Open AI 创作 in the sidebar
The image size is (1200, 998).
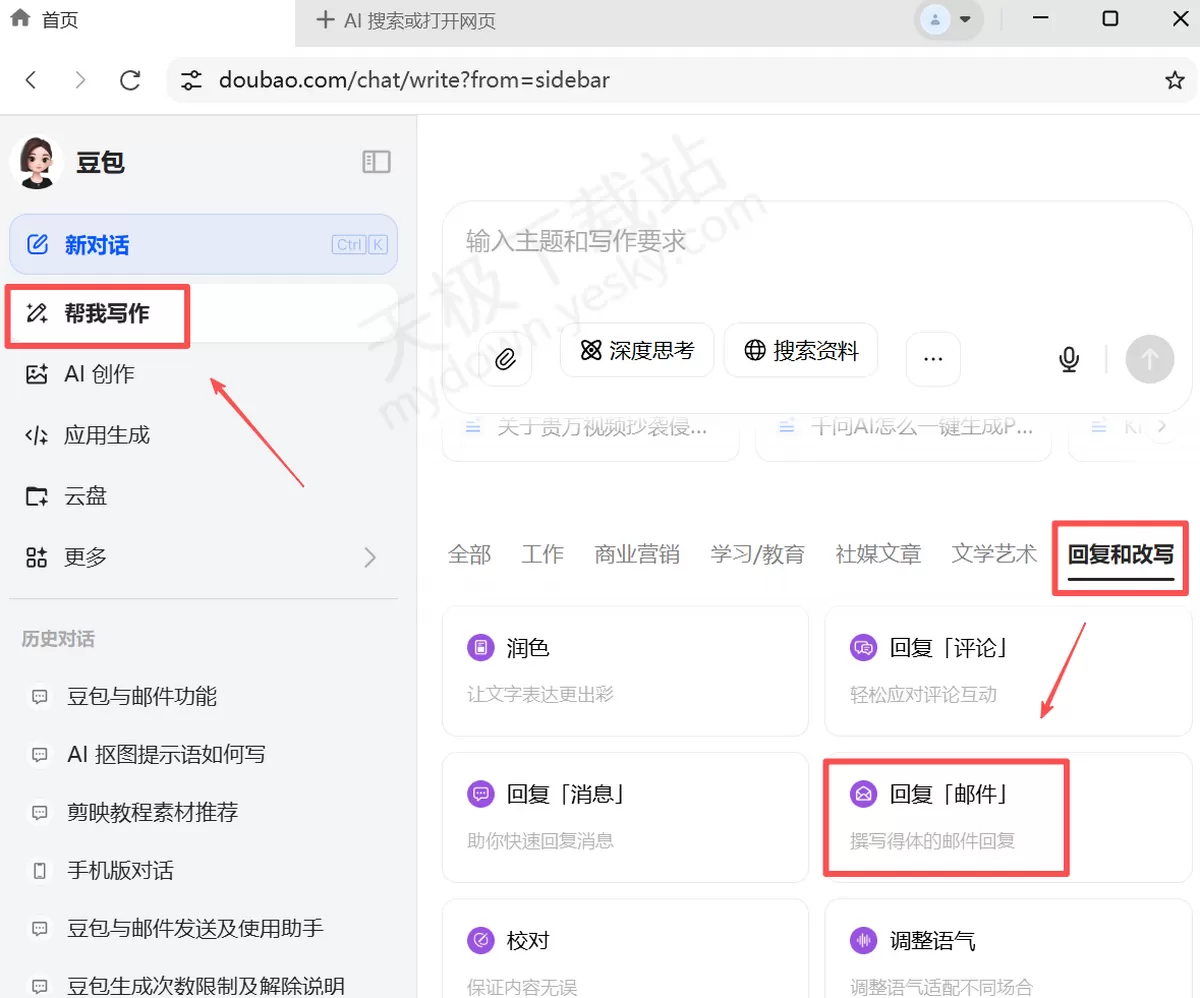coord(204,374)
